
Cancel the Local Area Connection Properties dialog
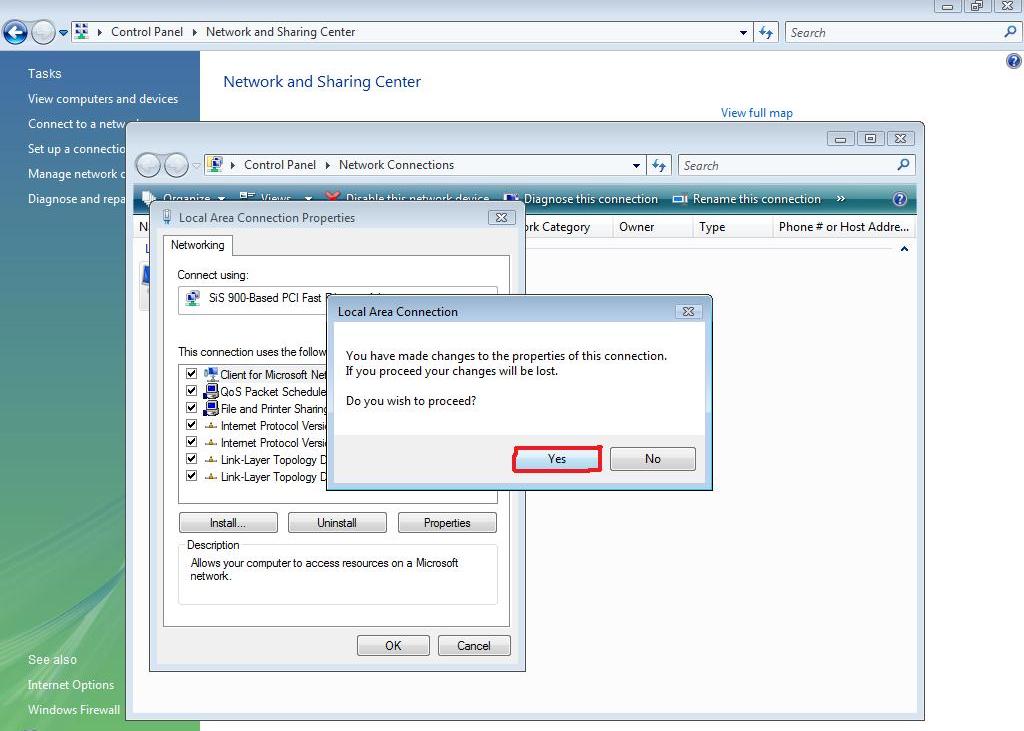(x=473, y=645)
